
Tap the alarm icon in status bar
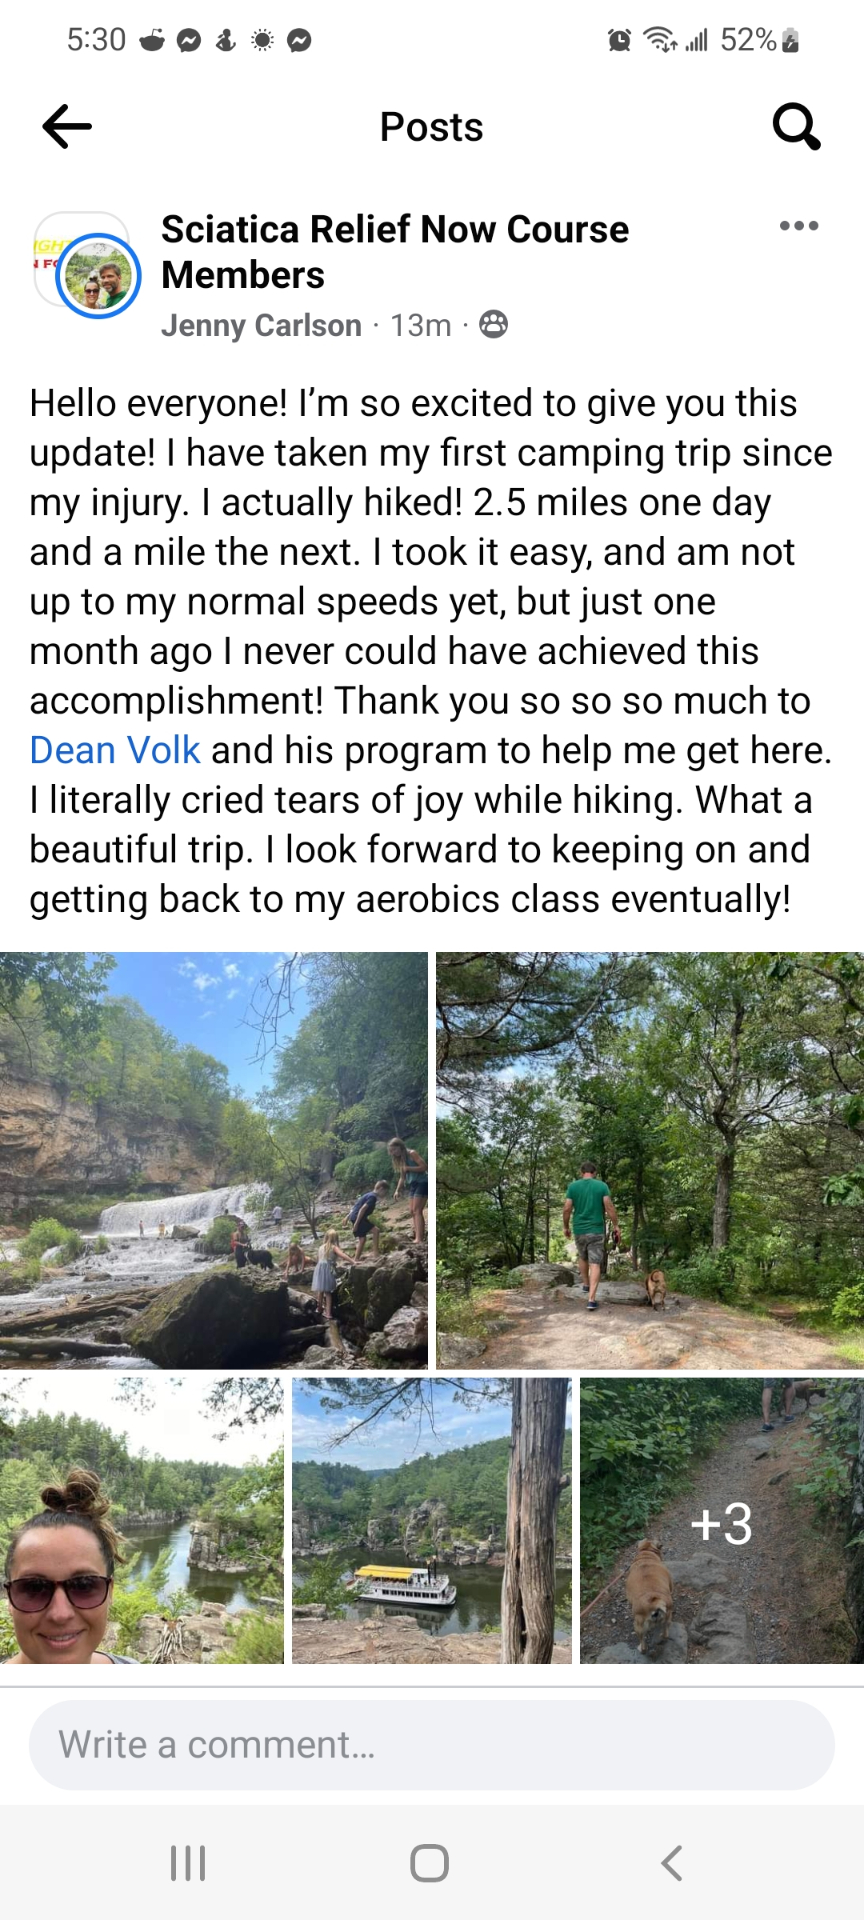click(618, 40)
